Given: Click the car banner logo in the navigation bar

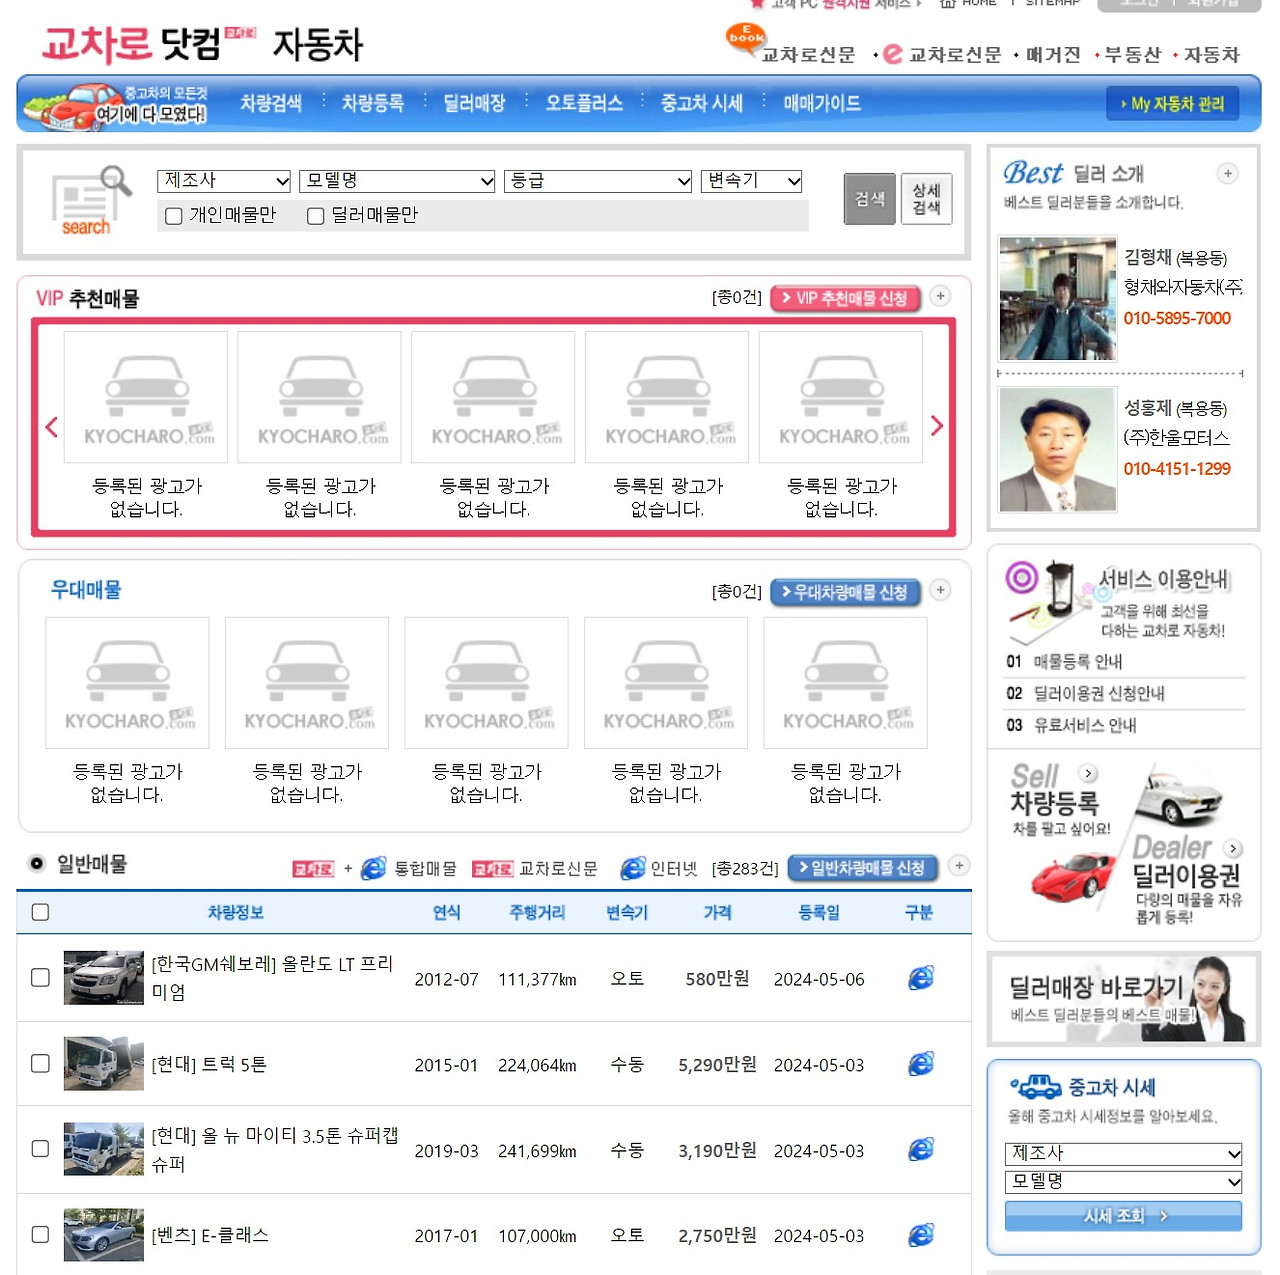Looking at the screenshot, I should [115, 108].
